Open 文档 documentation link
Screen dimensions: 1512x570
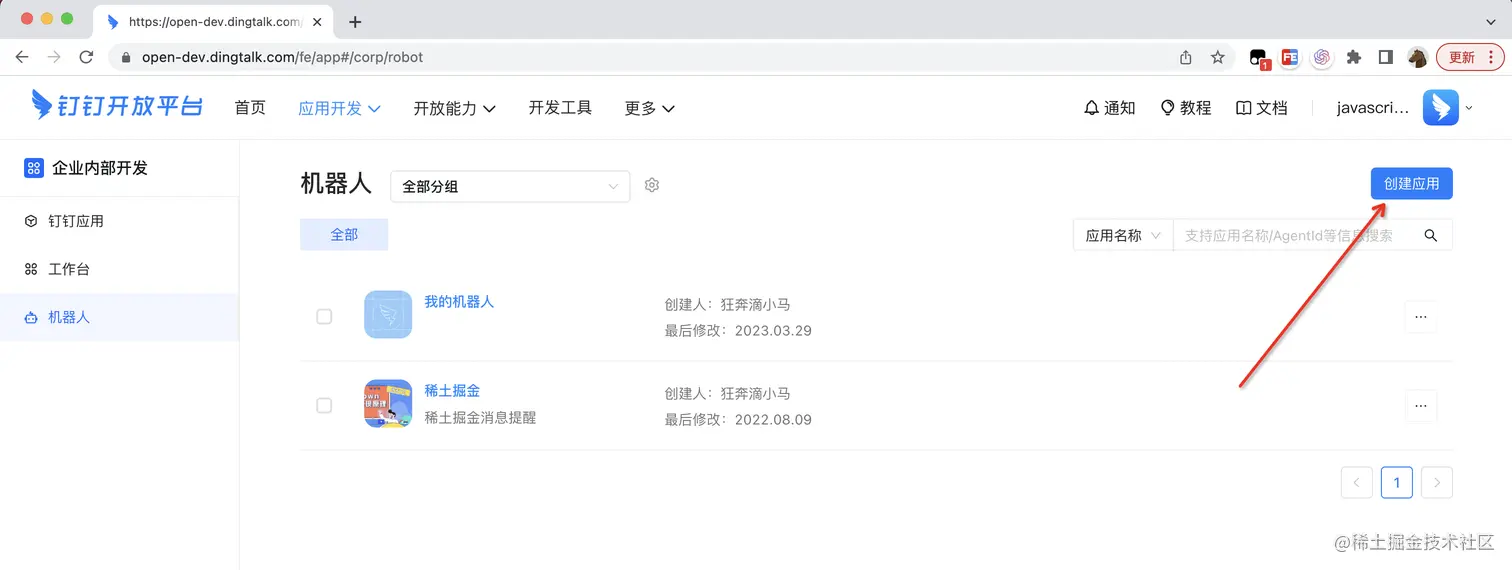(x=1261, y=108)
